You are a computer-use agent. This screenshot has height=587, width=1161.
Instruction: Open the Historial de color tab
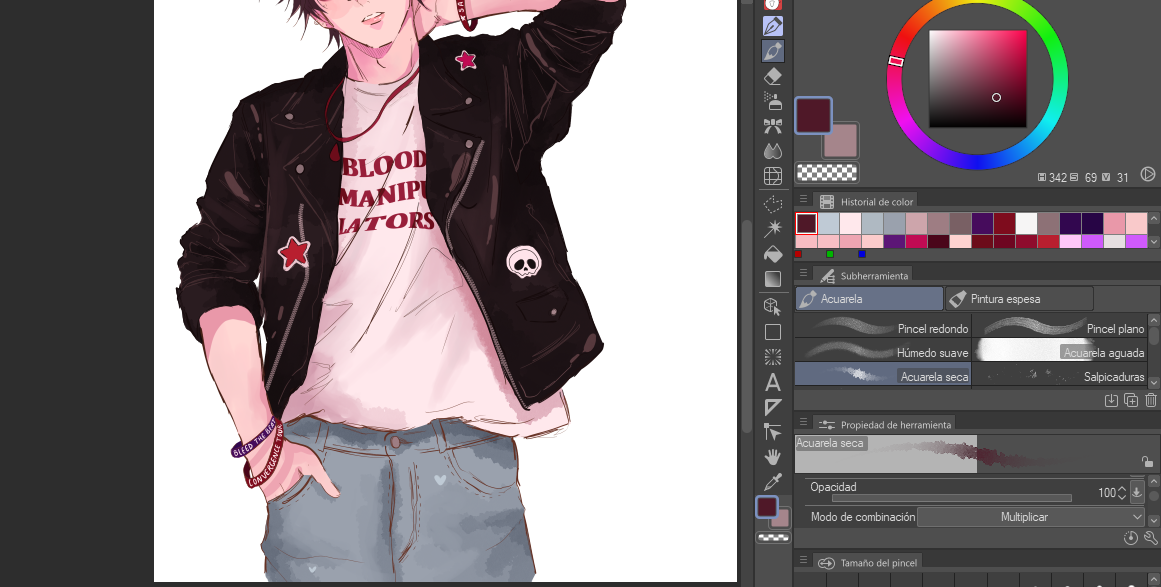pos(865,201)
